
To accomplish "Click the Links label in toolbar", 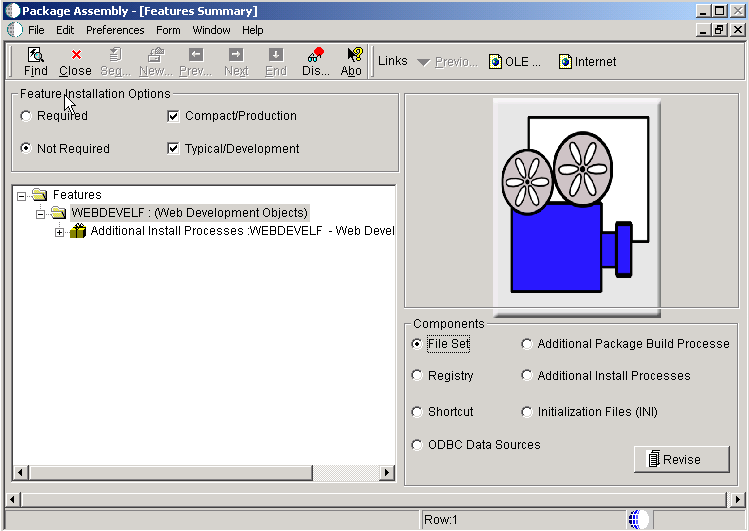I will pyautogui.click(x=393, y=61).
